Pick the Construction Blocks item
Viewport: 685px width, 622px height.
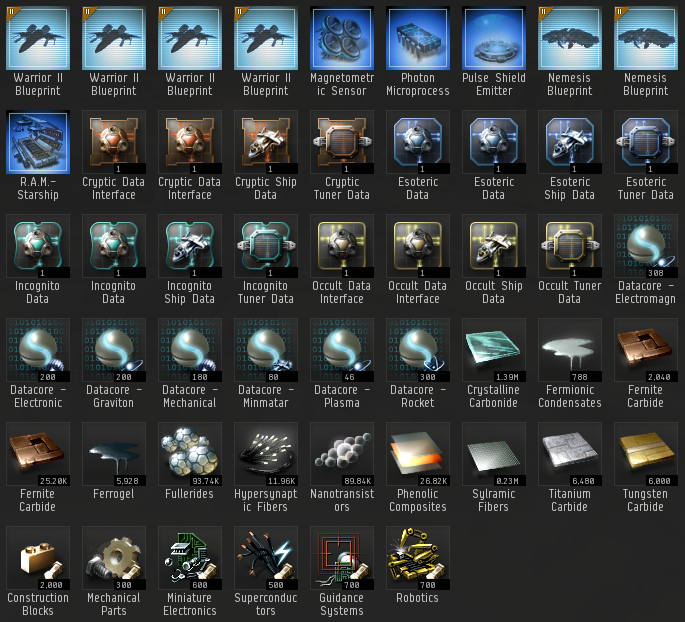pos(38,558)
